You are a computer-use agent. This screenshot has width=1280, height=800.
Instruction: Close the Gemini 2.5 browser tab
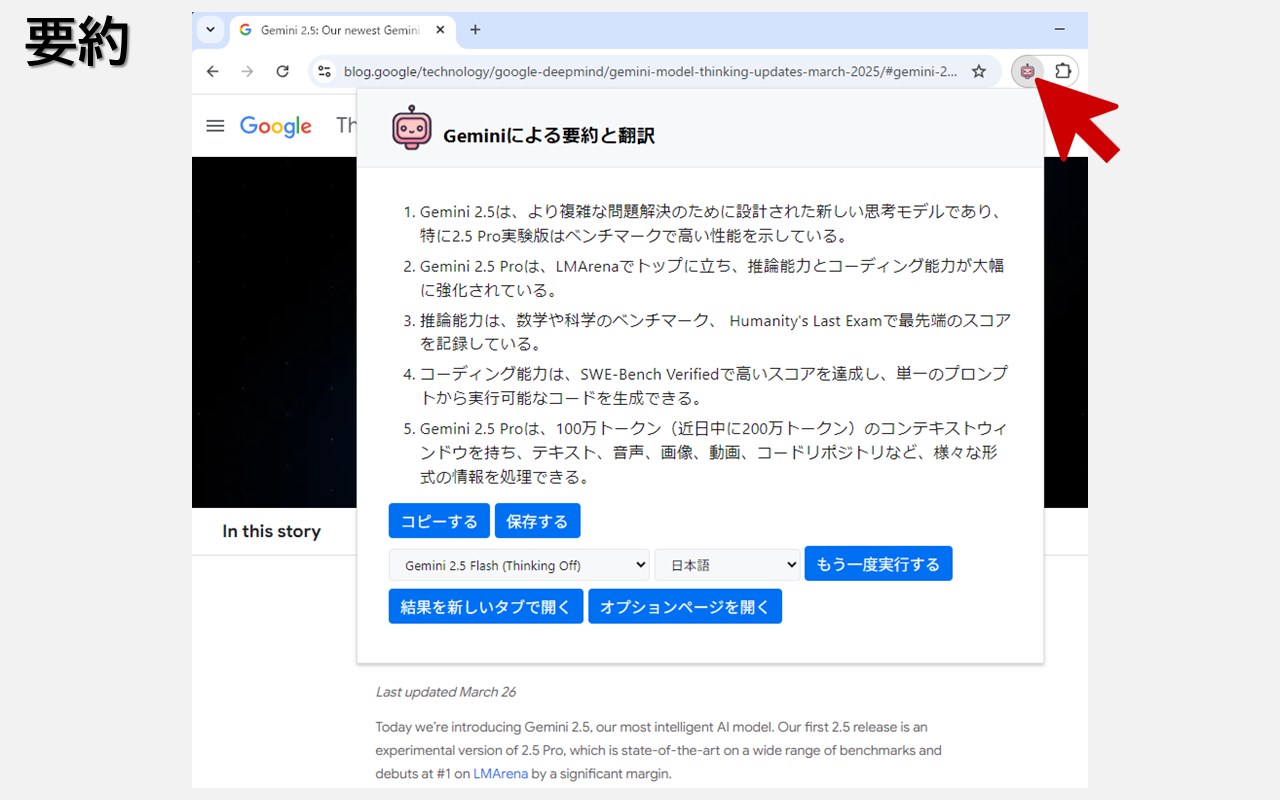440,30
